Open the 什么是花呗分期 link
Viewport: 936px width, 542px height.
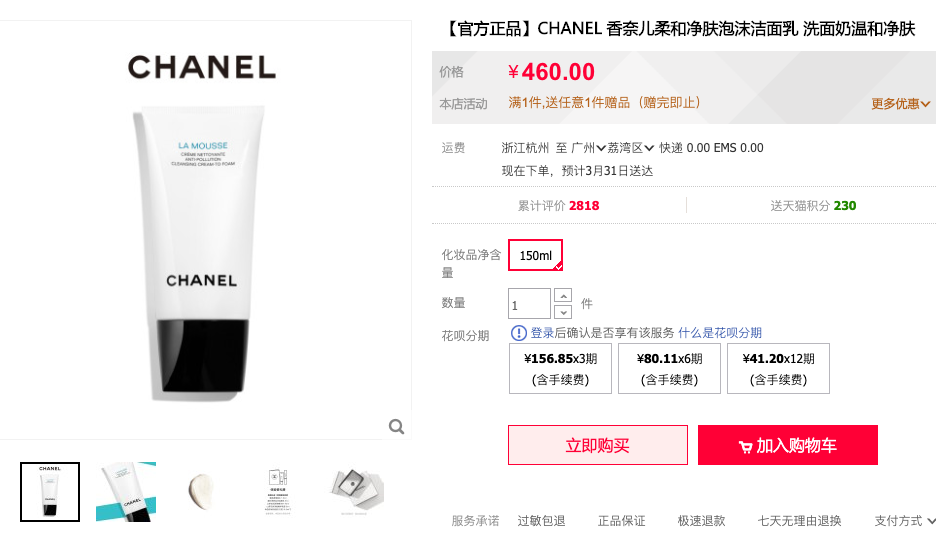720,332
